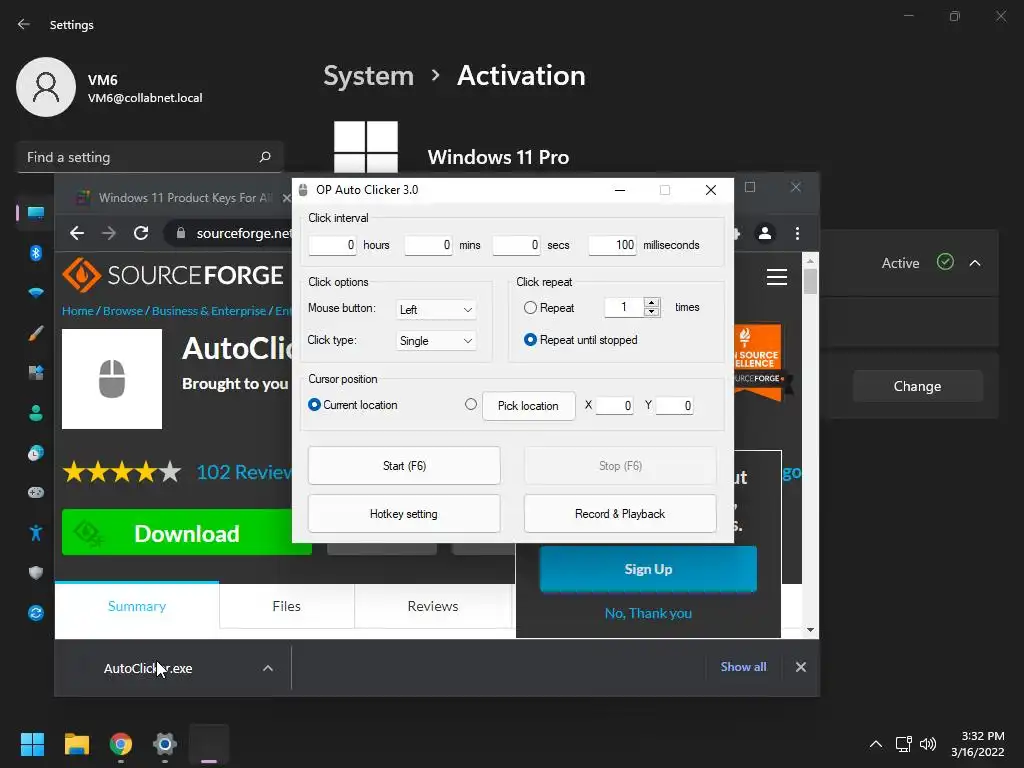Open the Mouse button dropdown
Viewport: 1024px width, 768px height.
[x=436, y=310]
